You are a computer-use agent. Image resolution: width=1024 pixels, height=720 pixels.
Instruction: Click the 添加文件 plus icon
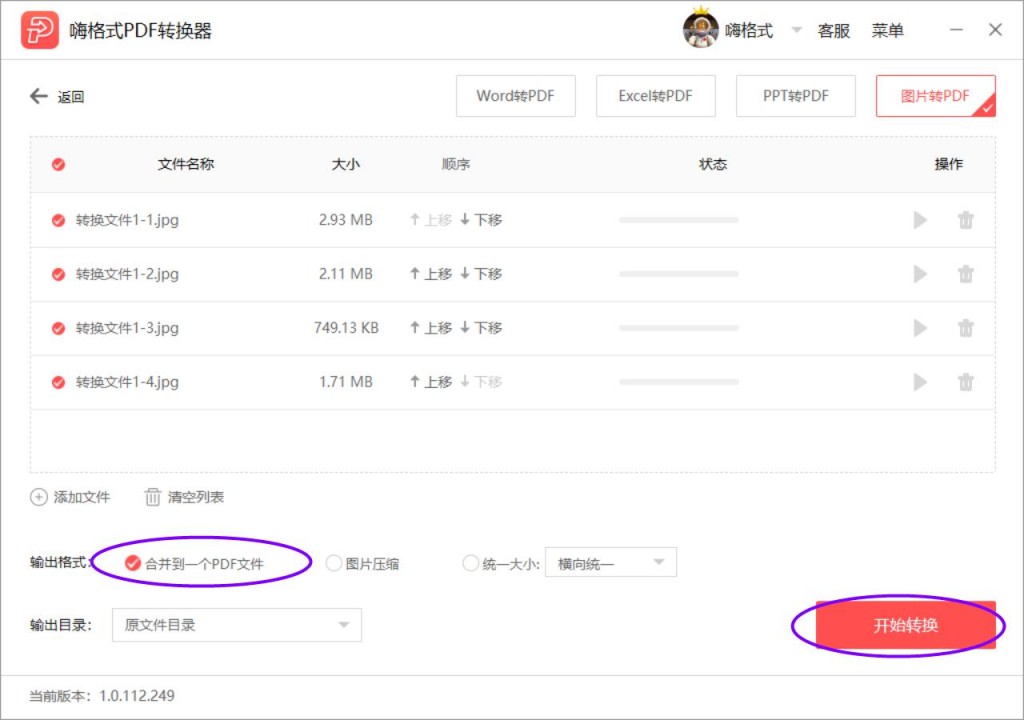pyautogui.click(x=39, y=497)
